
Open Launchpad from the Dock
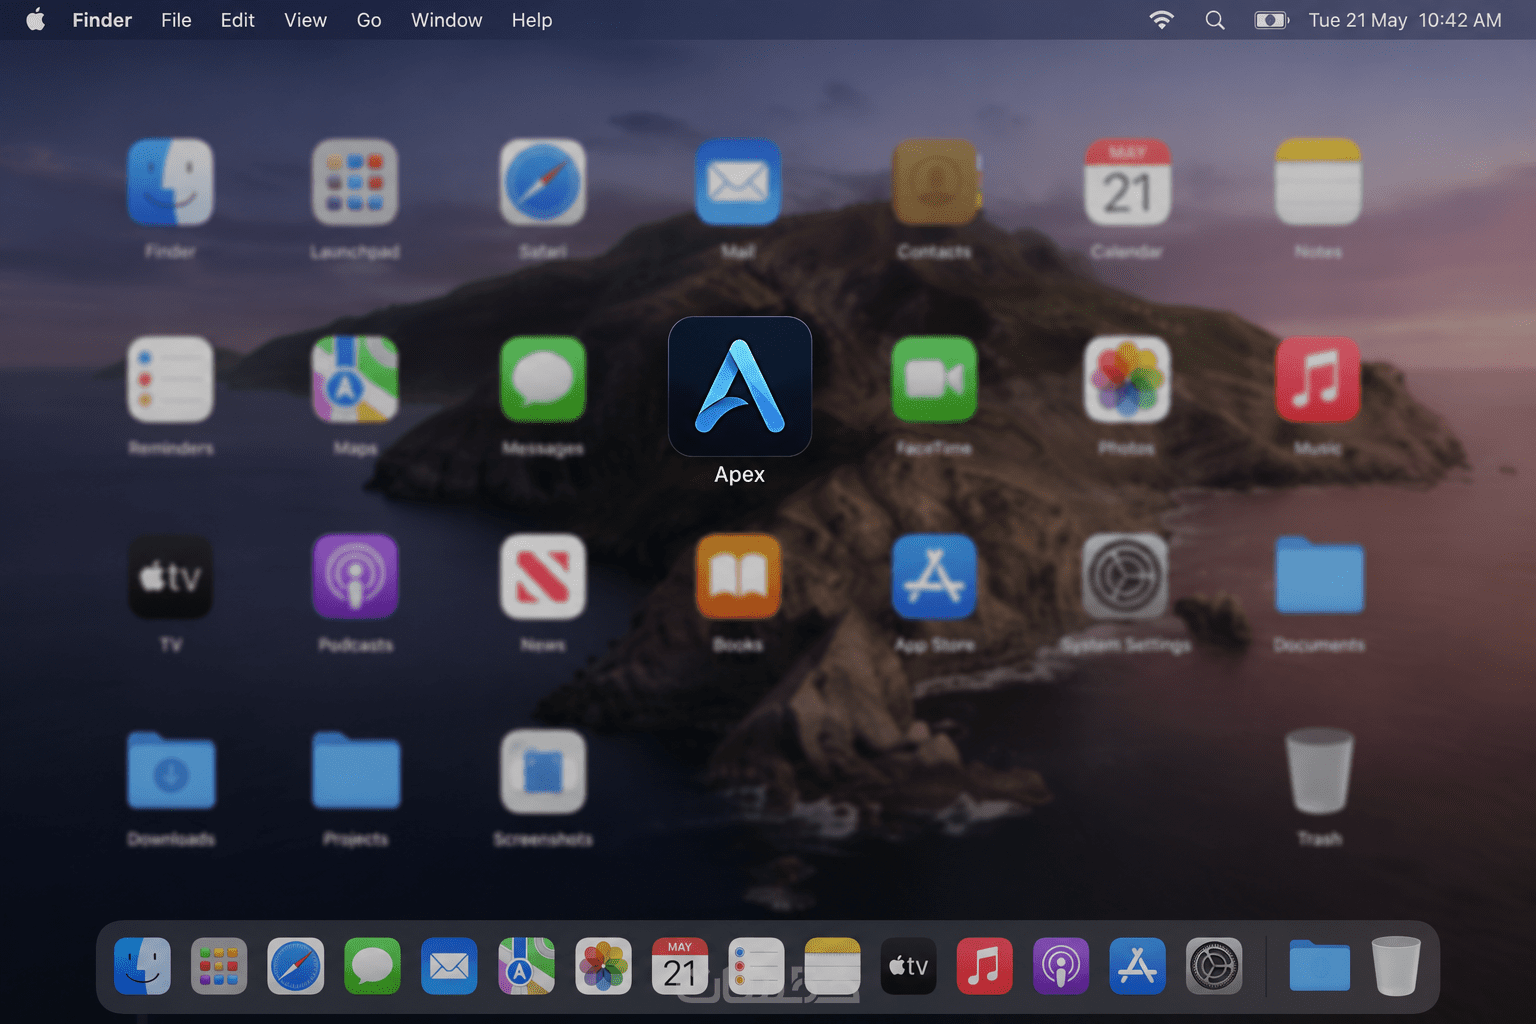click(x=219, y=966)
